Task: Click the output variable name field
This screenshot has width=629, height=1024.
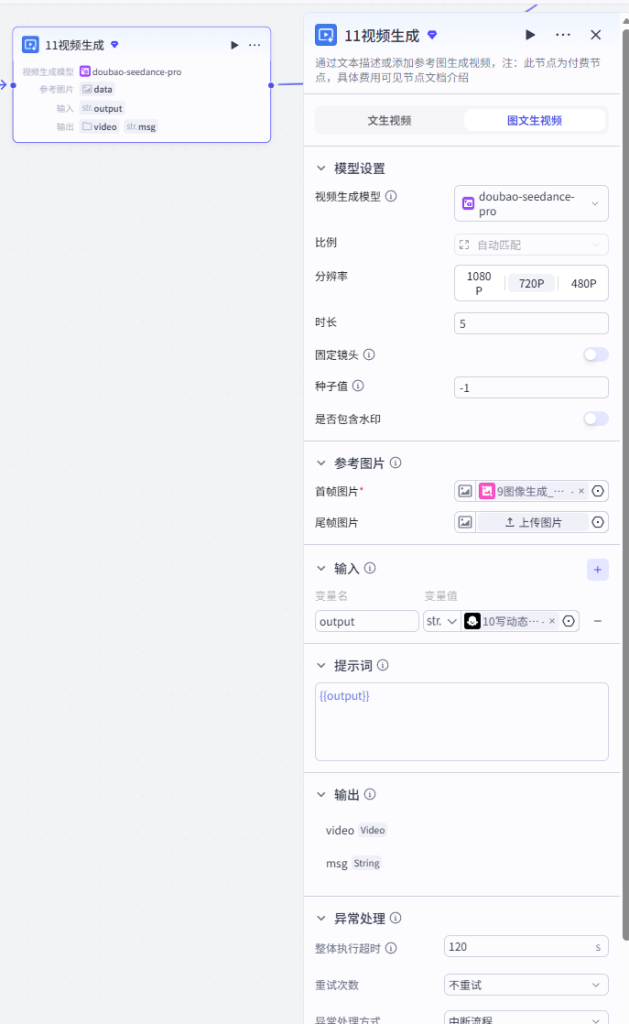Action: (366, 621)
